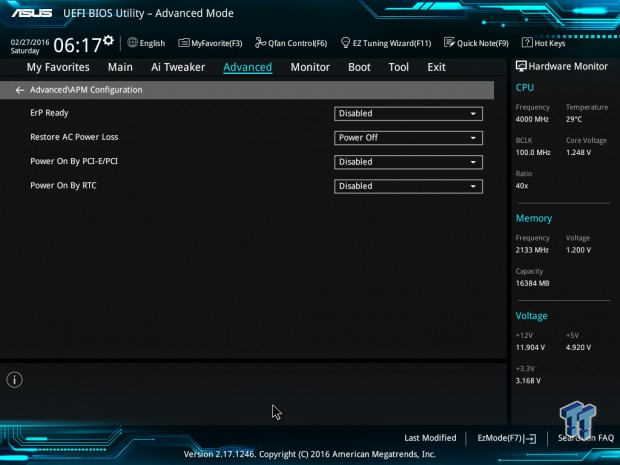Switch to the My Favorites tab
This screenshot has width=620, height=465.
click(58, 67)
